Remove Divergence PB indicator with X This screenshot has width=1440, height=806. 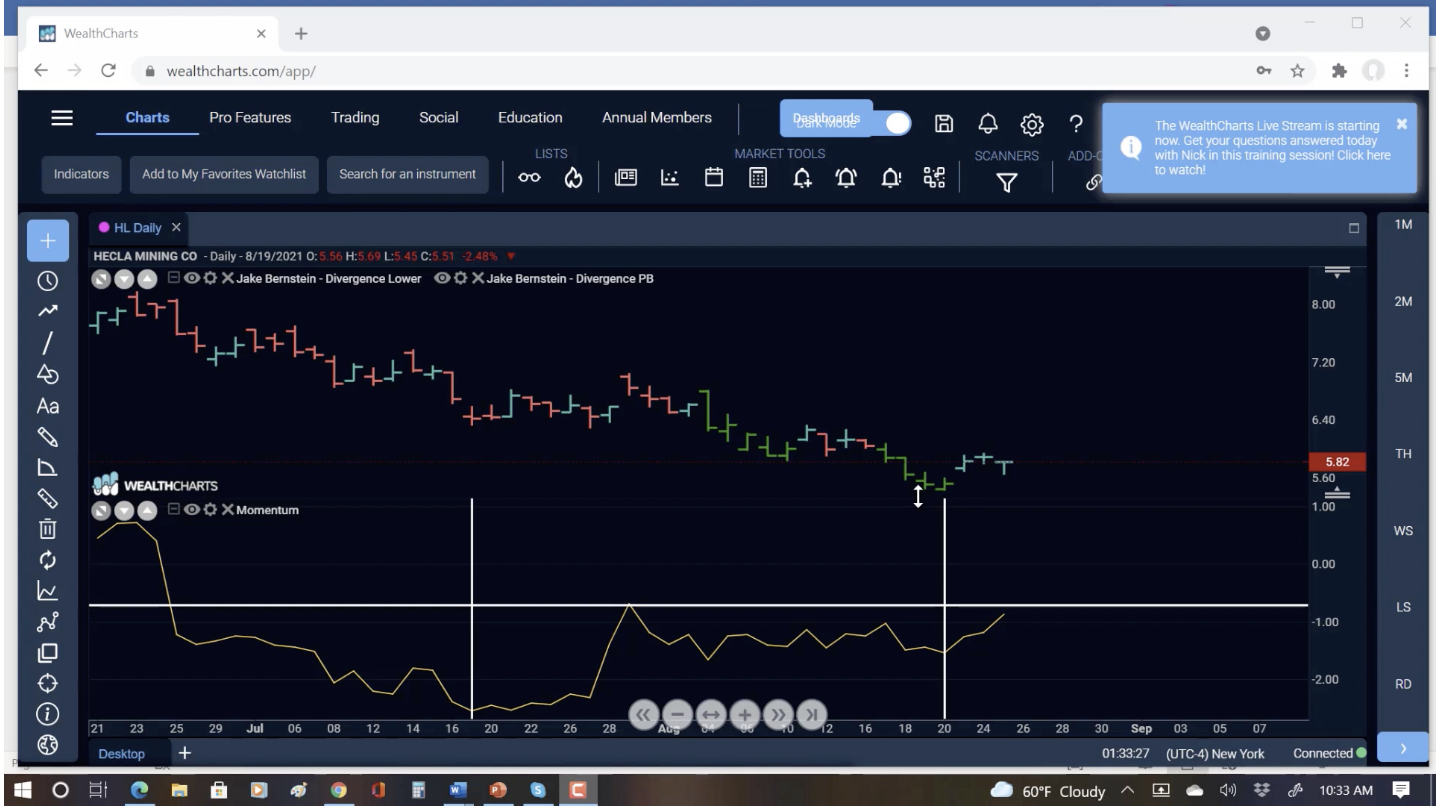478,279
